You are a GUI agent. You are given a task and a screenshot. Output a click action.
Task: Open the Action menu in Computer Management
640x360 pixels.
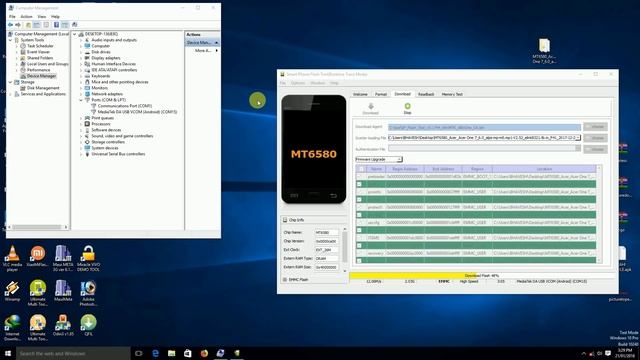coord(26,17)
